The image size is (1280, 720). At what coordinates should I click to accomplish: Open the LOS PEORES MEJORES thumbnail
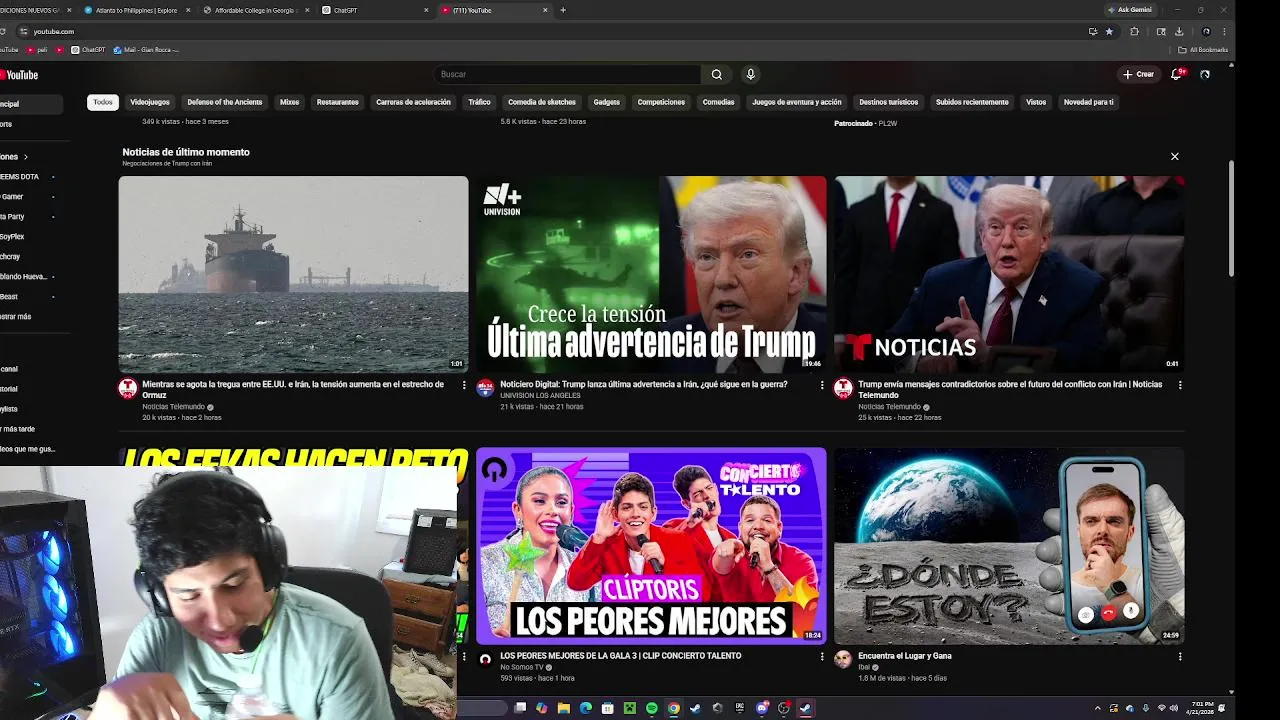tap(651, 546)
